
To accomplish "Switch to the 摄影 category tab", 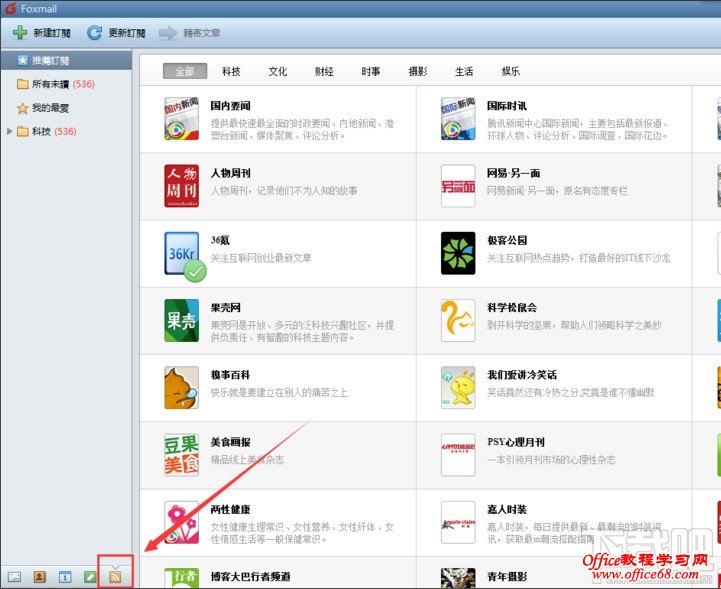I will click(x=418, y=71).
